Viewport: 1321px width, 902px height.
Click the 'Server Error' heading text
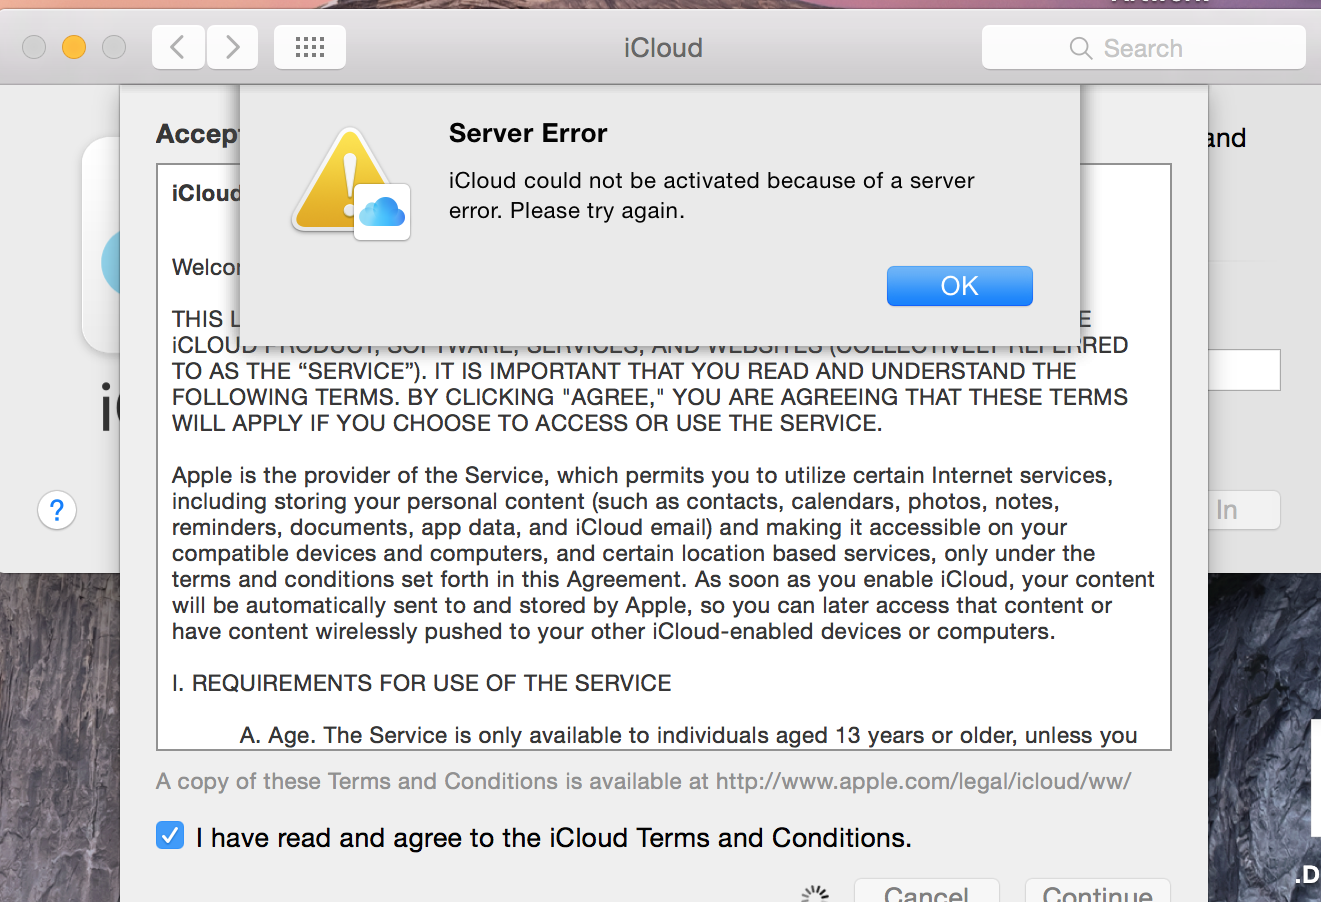[x=528, y=133]
